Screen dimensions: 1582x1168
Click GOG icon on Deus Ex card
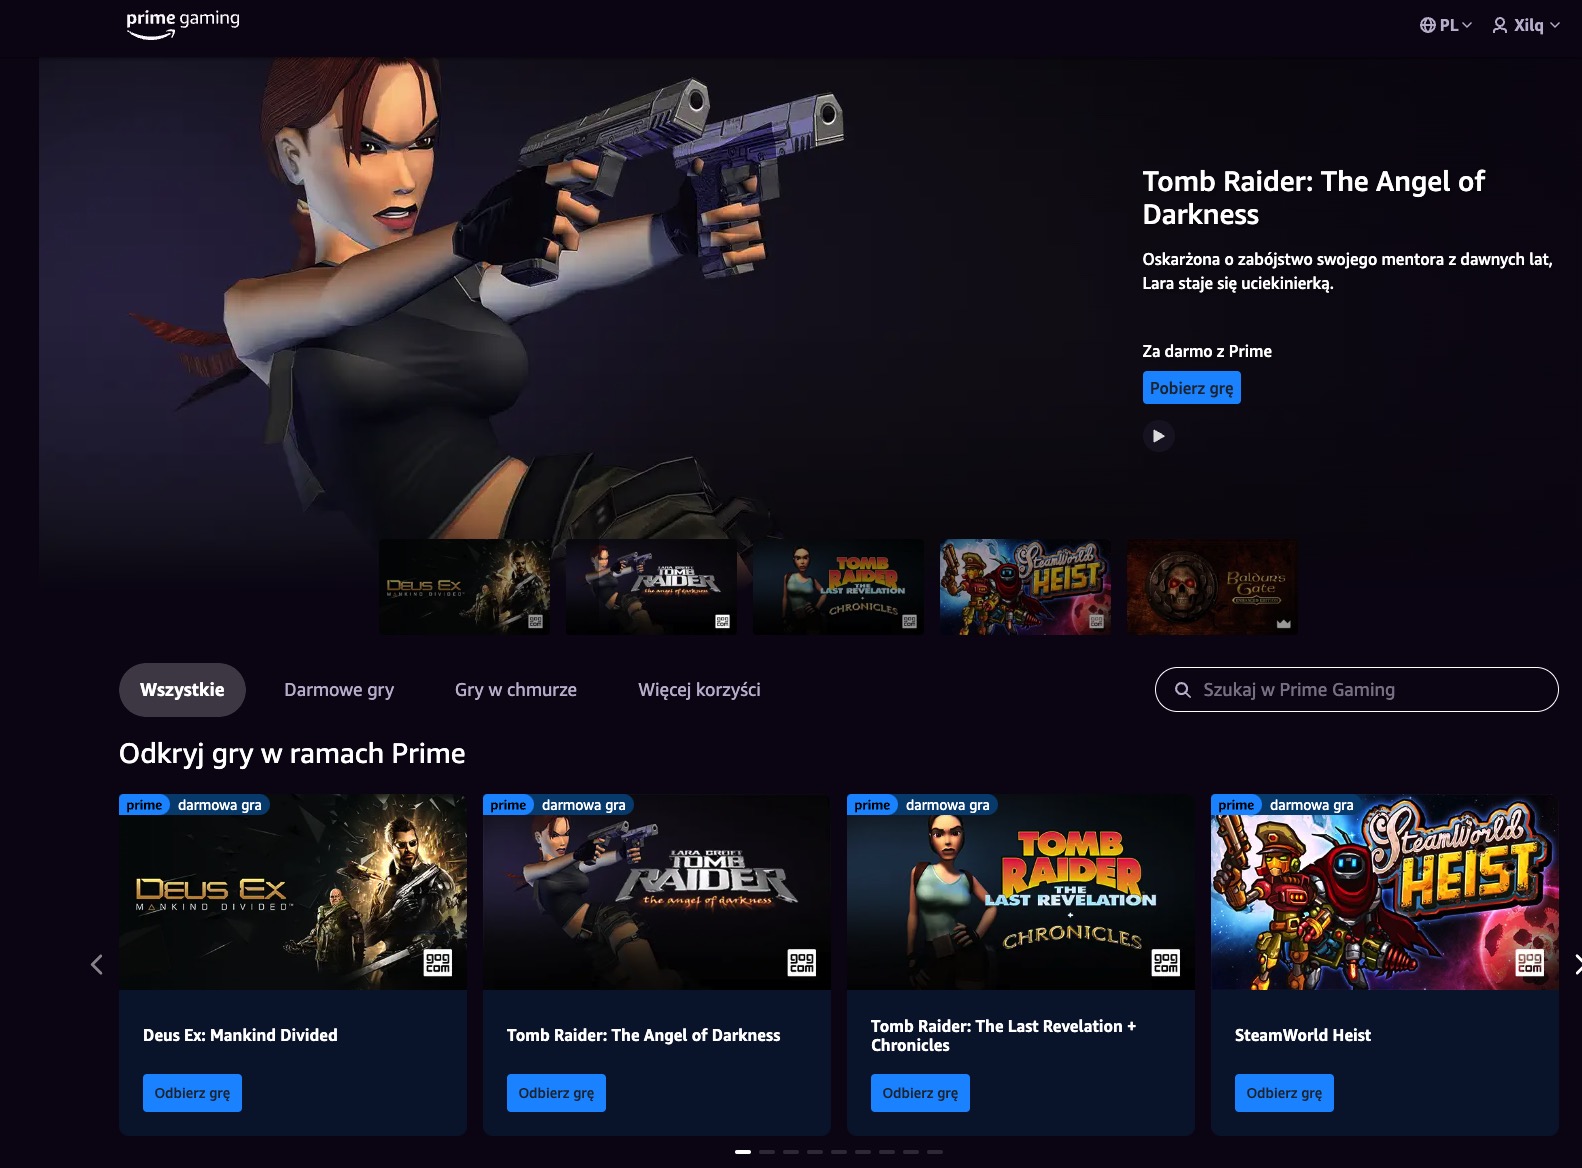point(438,963)
